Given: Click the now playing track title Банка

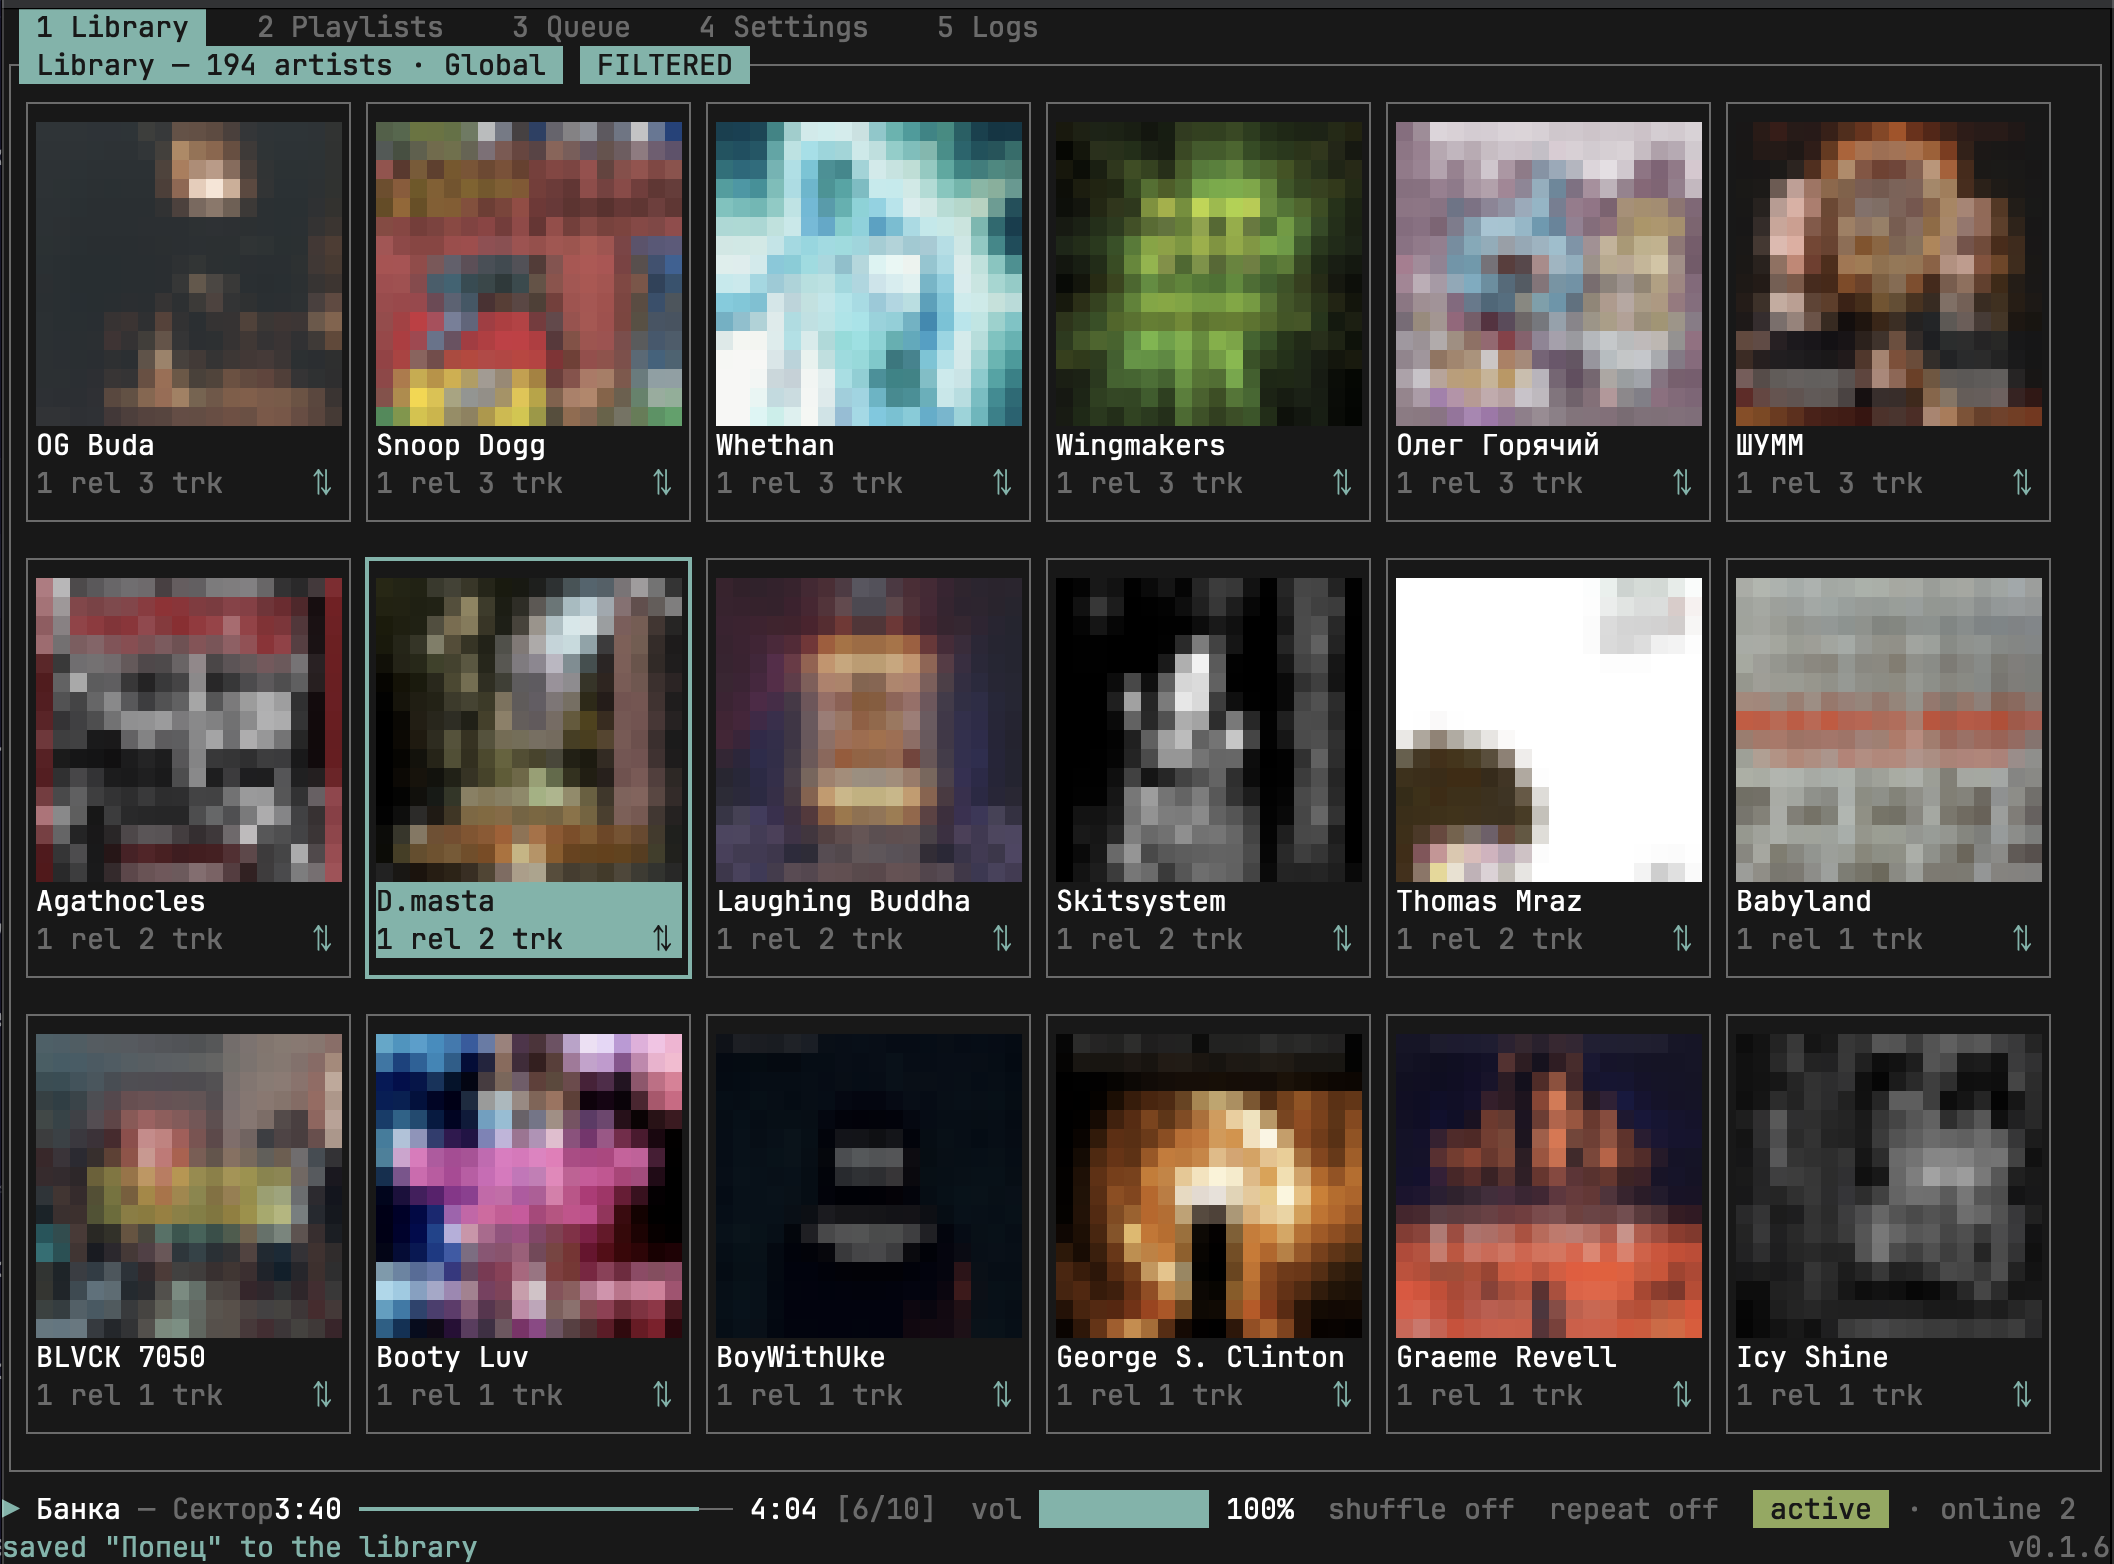Looking at the screenshot, I should click(x=78, y=1508).
